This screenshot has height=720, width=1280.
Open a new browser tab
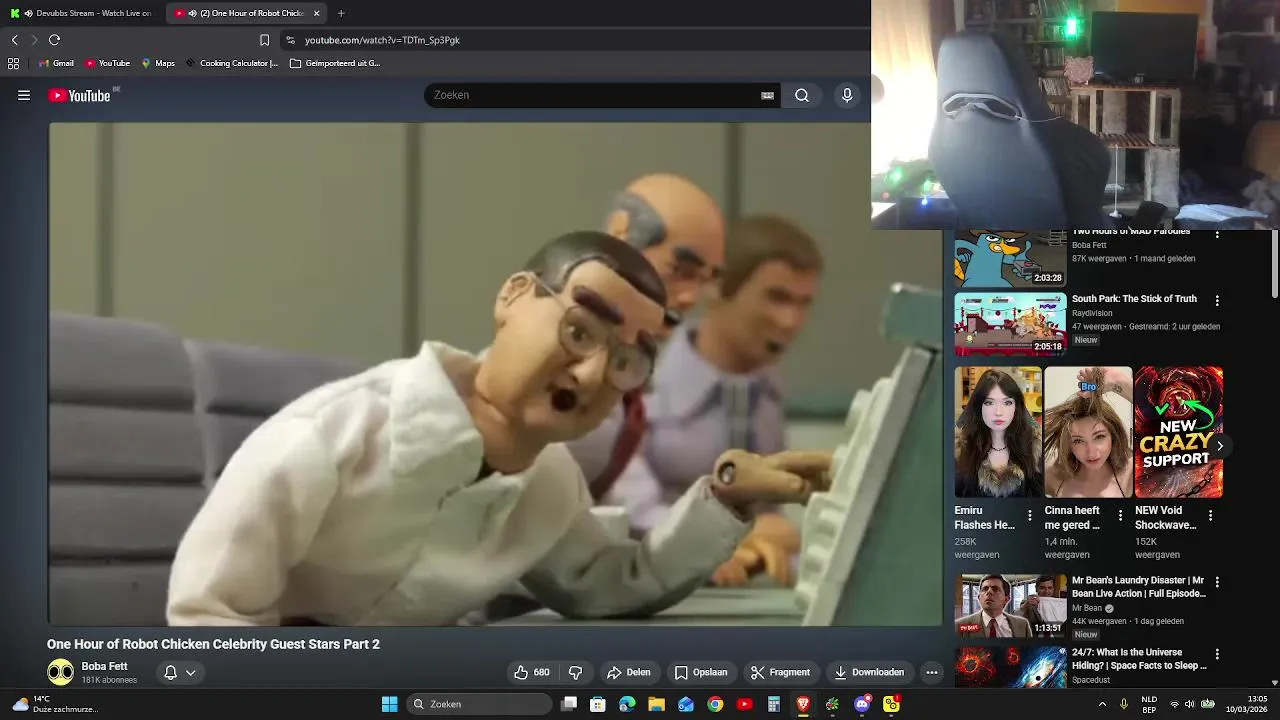[341, 13]
